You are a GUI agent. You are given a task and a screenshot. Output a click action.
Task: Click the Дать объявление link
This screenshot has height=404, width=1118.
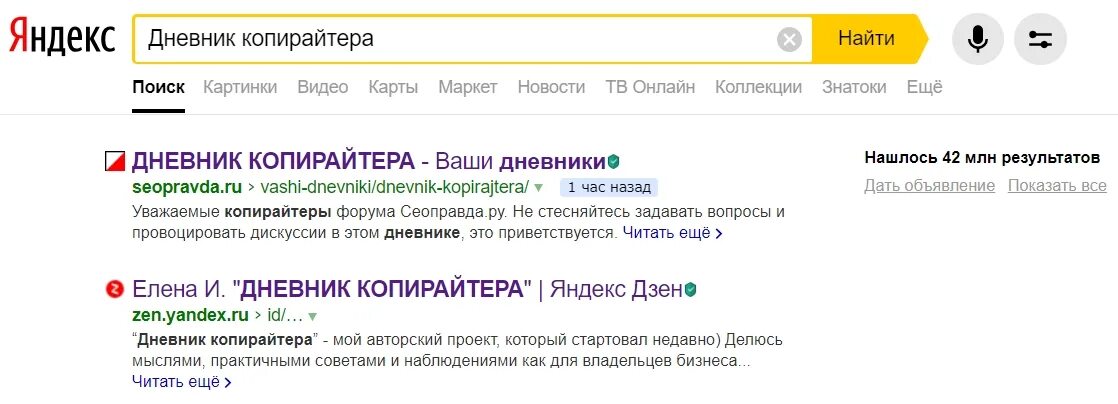(x=930, y=186)
